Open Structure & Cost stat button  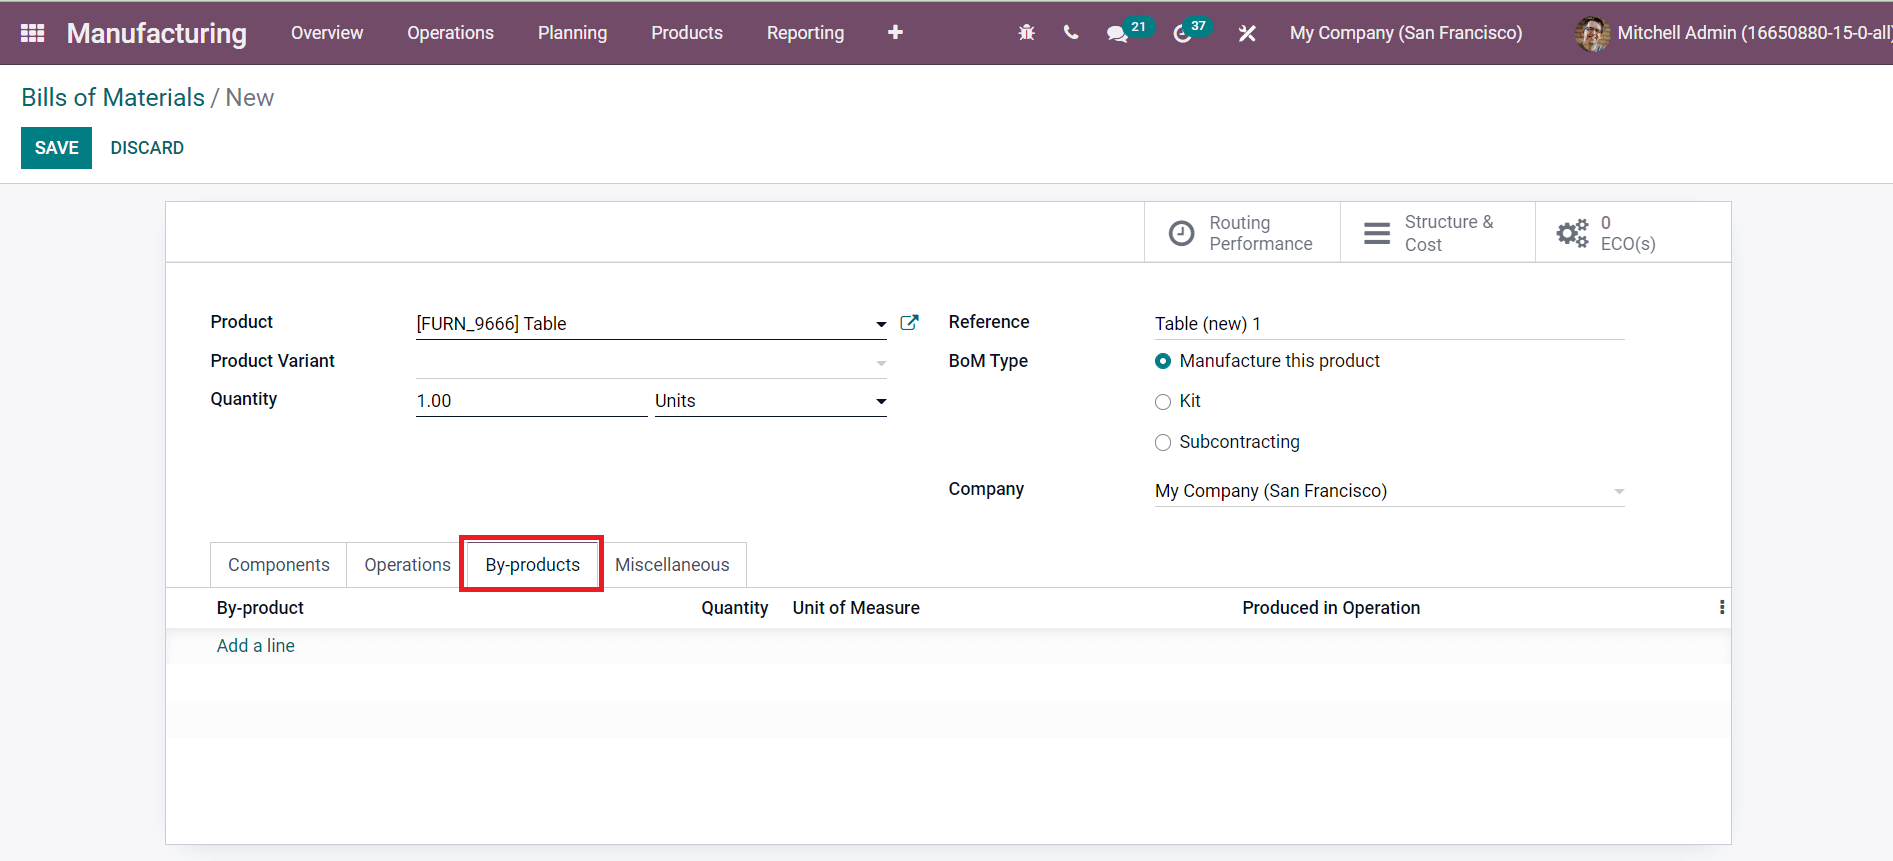click(x=1437, y=233)
